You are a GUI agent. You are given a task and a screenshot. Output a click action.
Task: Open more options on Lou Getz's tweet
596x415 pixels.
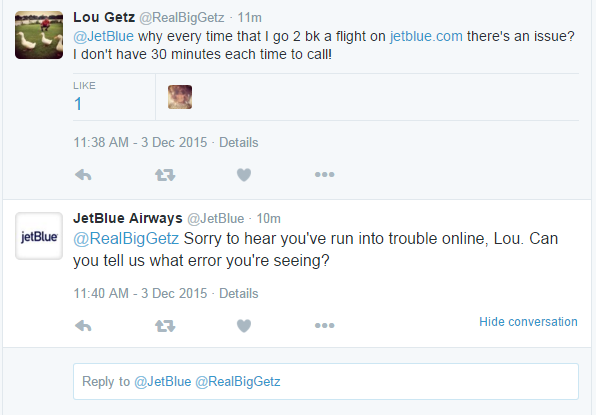[325, 174]
